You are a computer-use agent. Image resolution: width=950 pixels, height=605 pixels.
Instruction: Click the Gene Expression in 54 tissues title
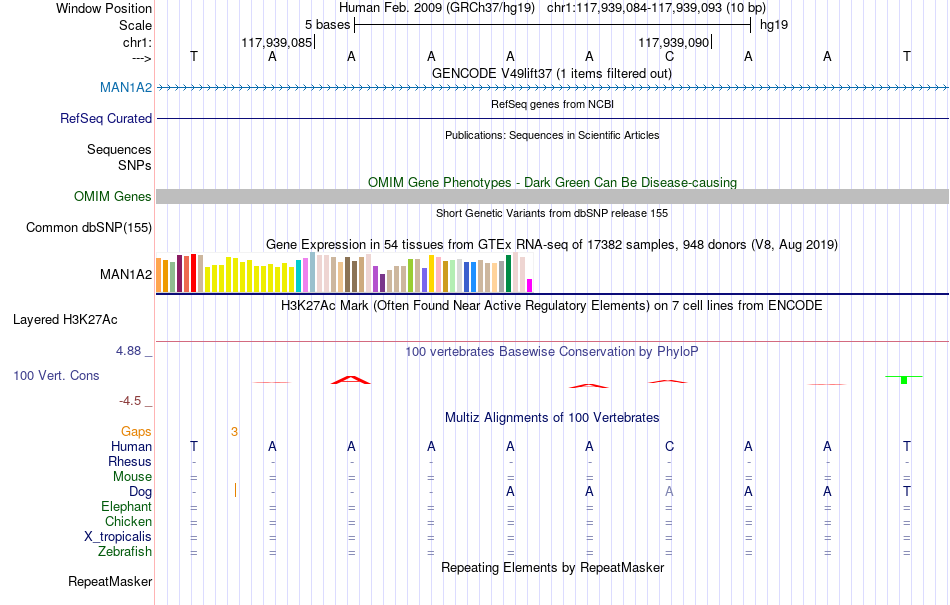[552, 245]
